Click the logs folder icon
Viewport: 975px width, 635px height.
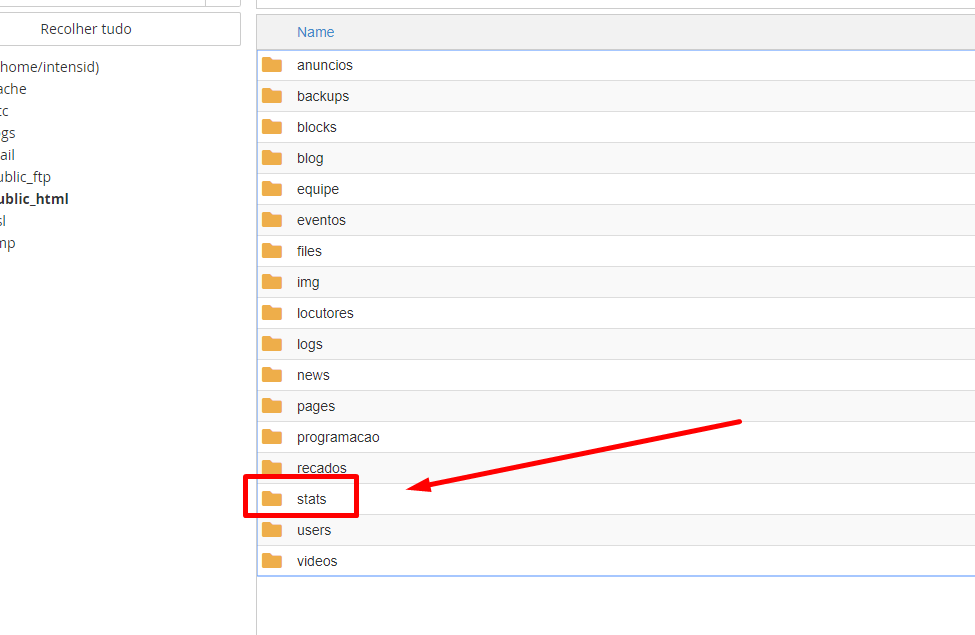click(x=272, y=344)
